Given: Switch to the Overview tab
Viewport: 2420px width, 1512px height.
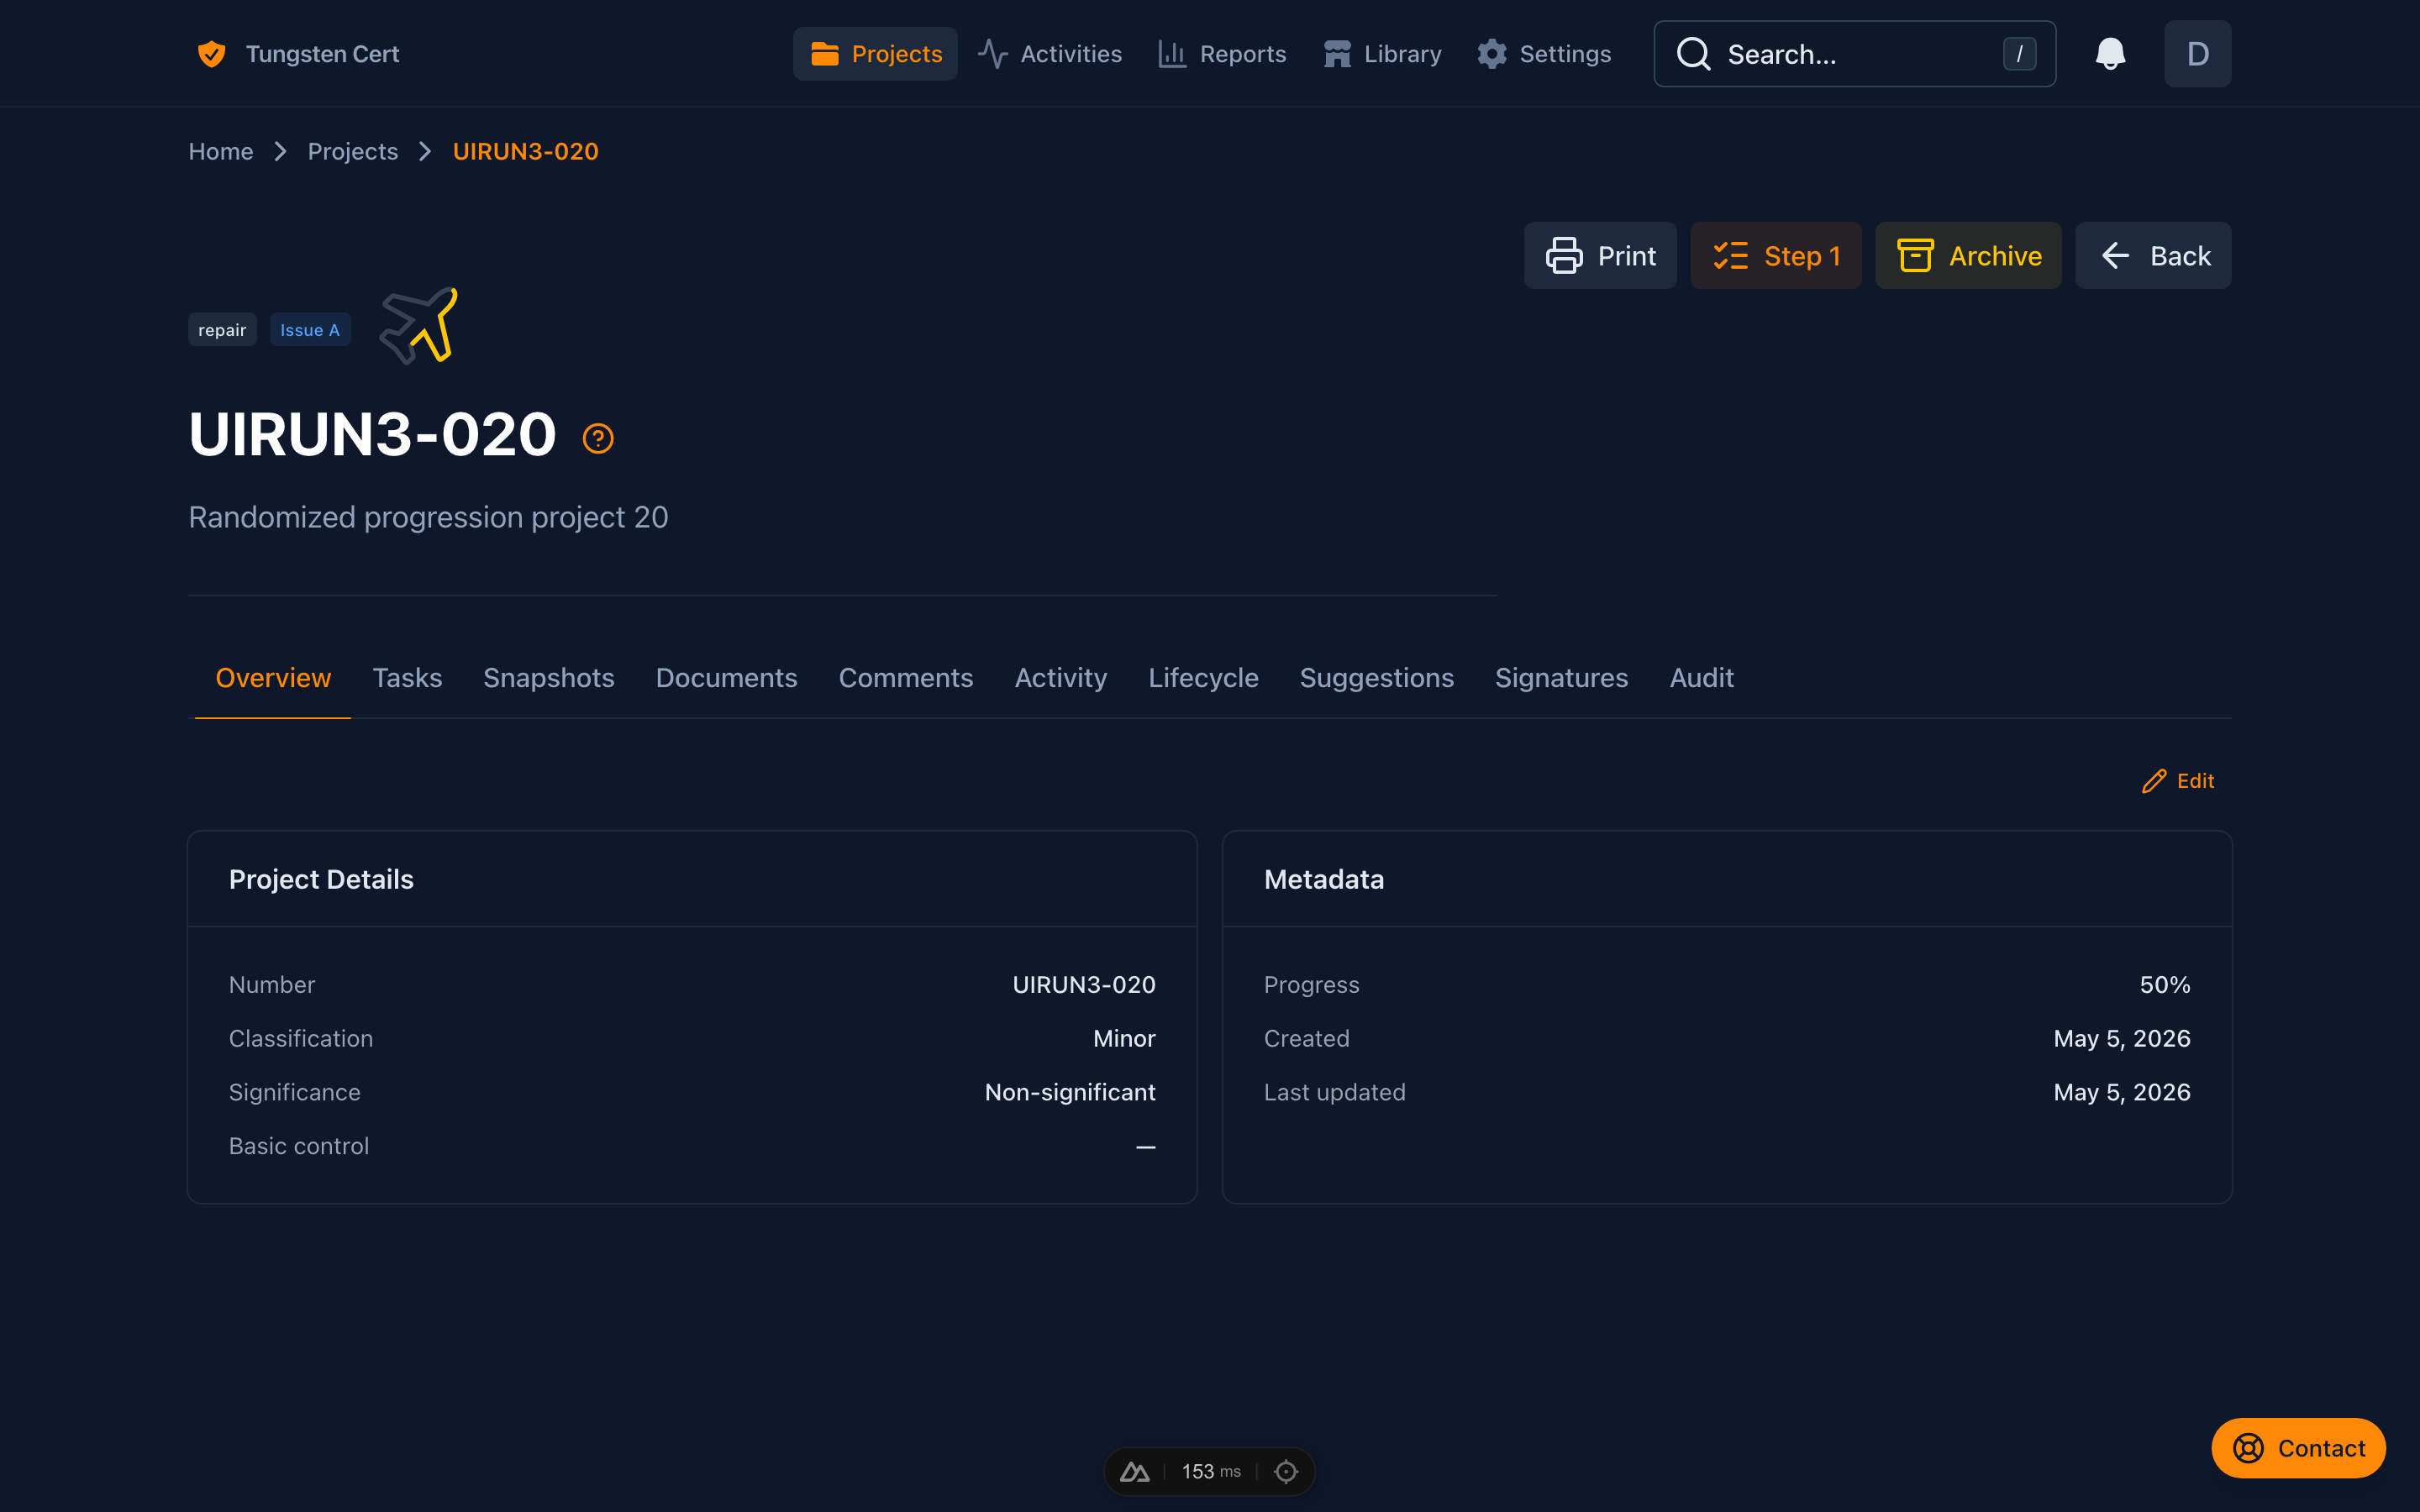Looking at the screenshot, I should click(x=273, y=678).
